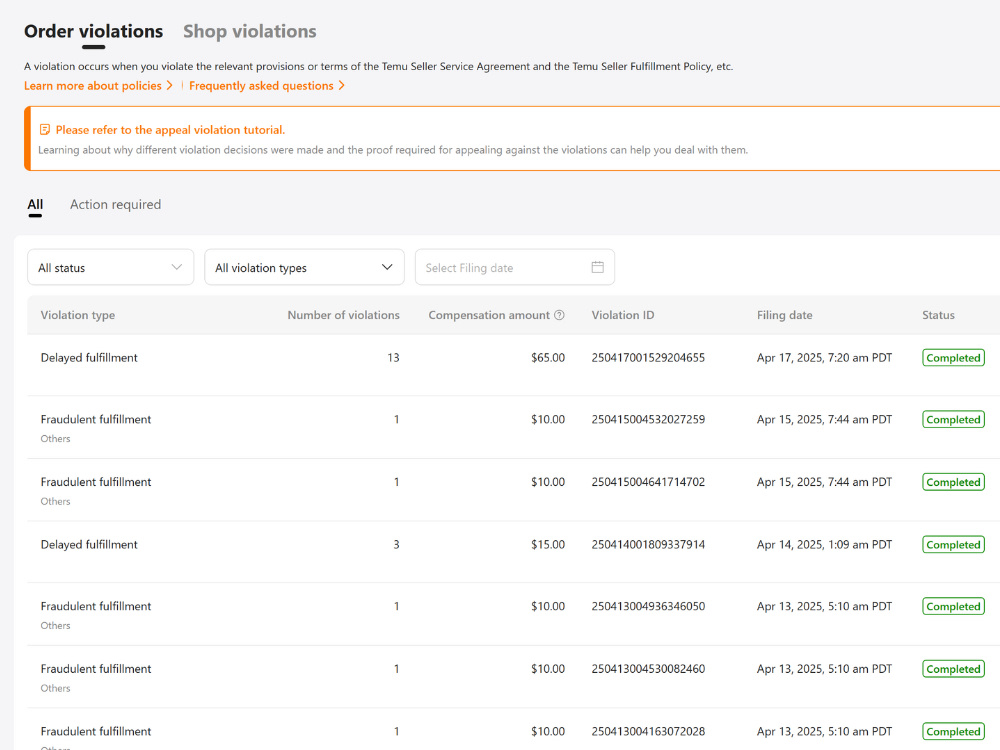The width and height of the screenshot is (1000, 750).
Task: Select the Order violations tab
Action: 93,31
